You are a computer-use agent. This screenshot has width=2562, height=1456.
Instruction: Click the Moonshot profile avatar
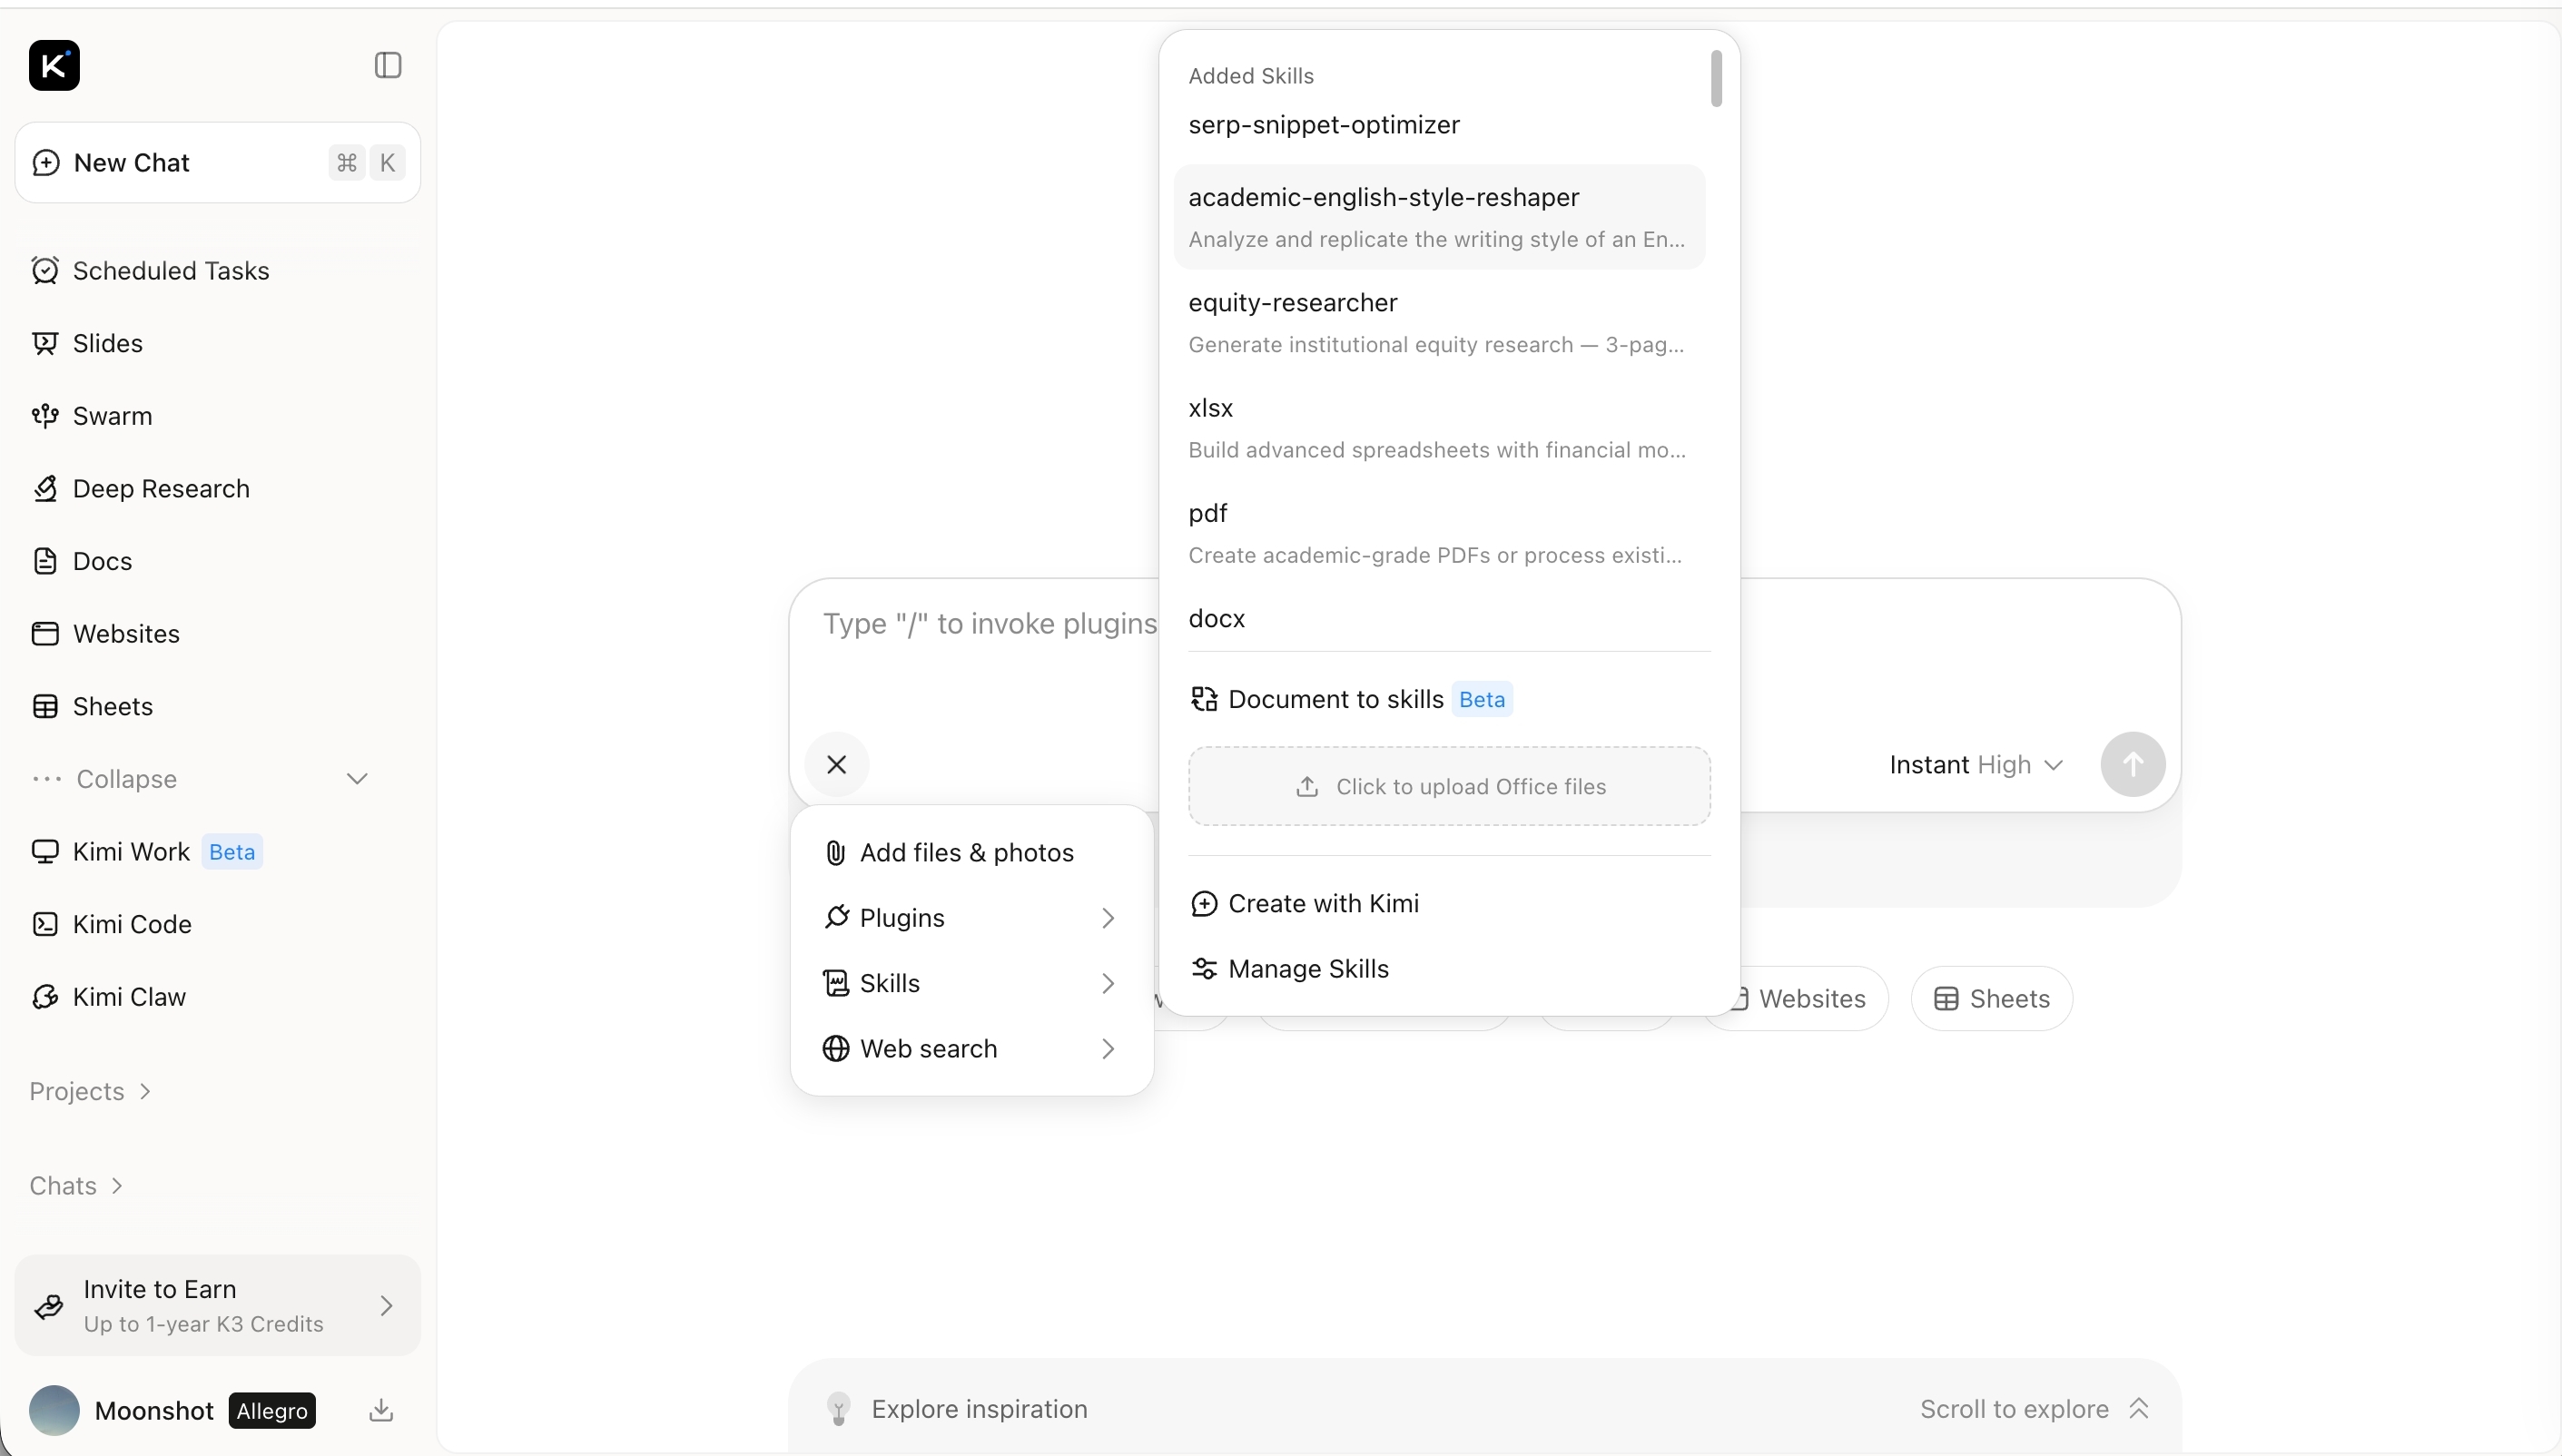[x=54, y=1411]
